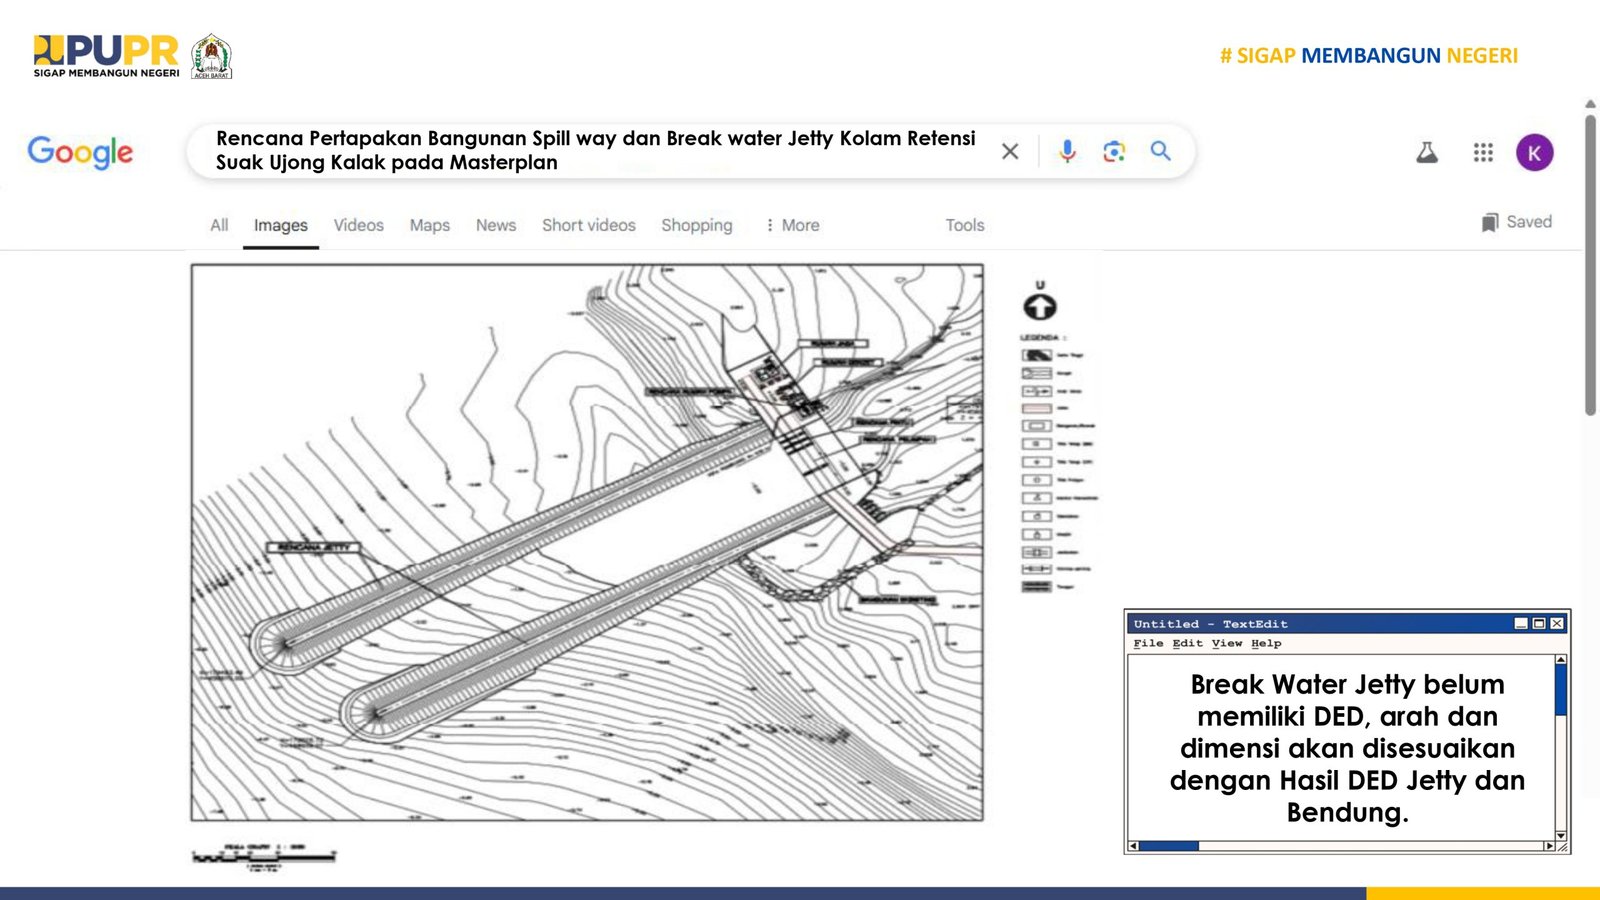Switch to the Videos tab
This screenshot has height=900, width=1600.
(358, 225)
